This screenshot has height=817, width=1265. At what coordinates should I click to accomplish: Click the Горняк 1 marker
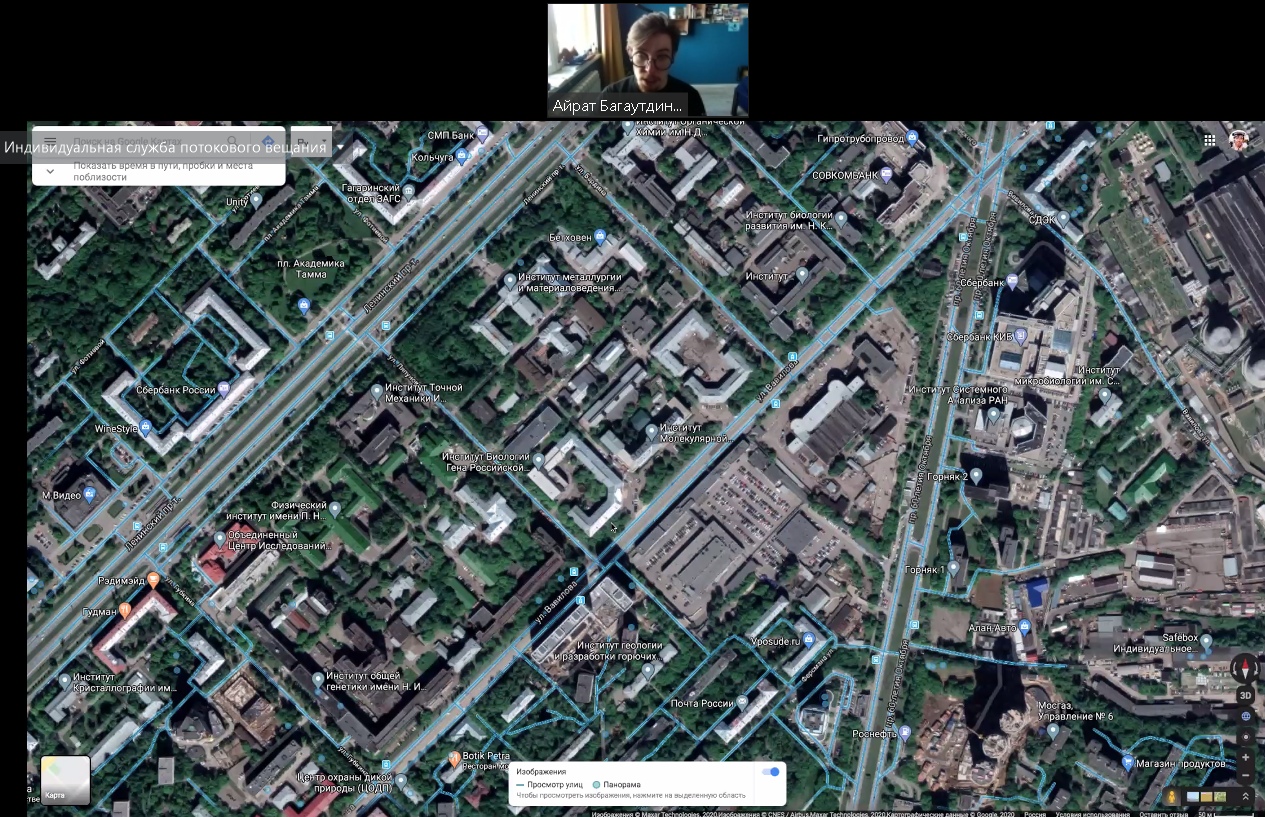tap(953, 569)
